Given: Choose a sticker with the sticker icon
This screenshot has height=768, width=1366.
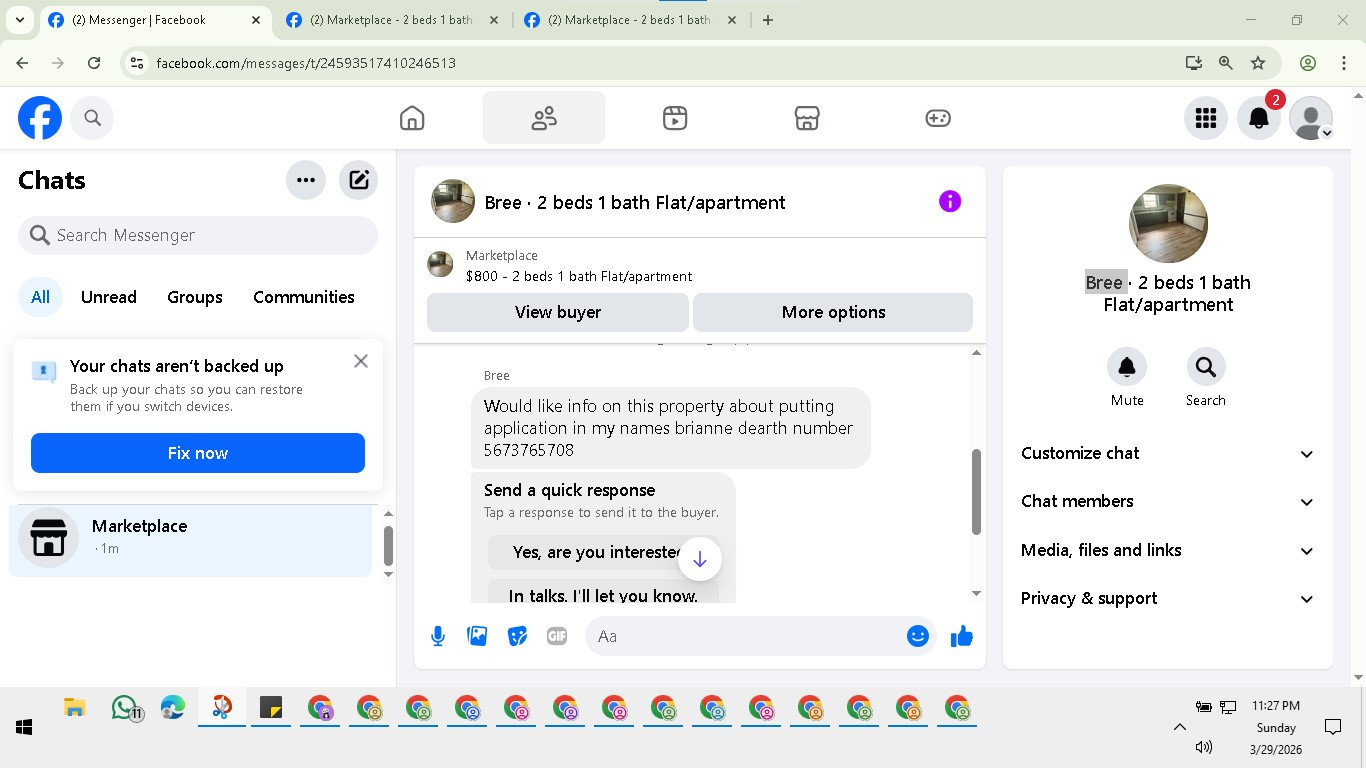Looking at the screenshot, I should coord(517,636).
